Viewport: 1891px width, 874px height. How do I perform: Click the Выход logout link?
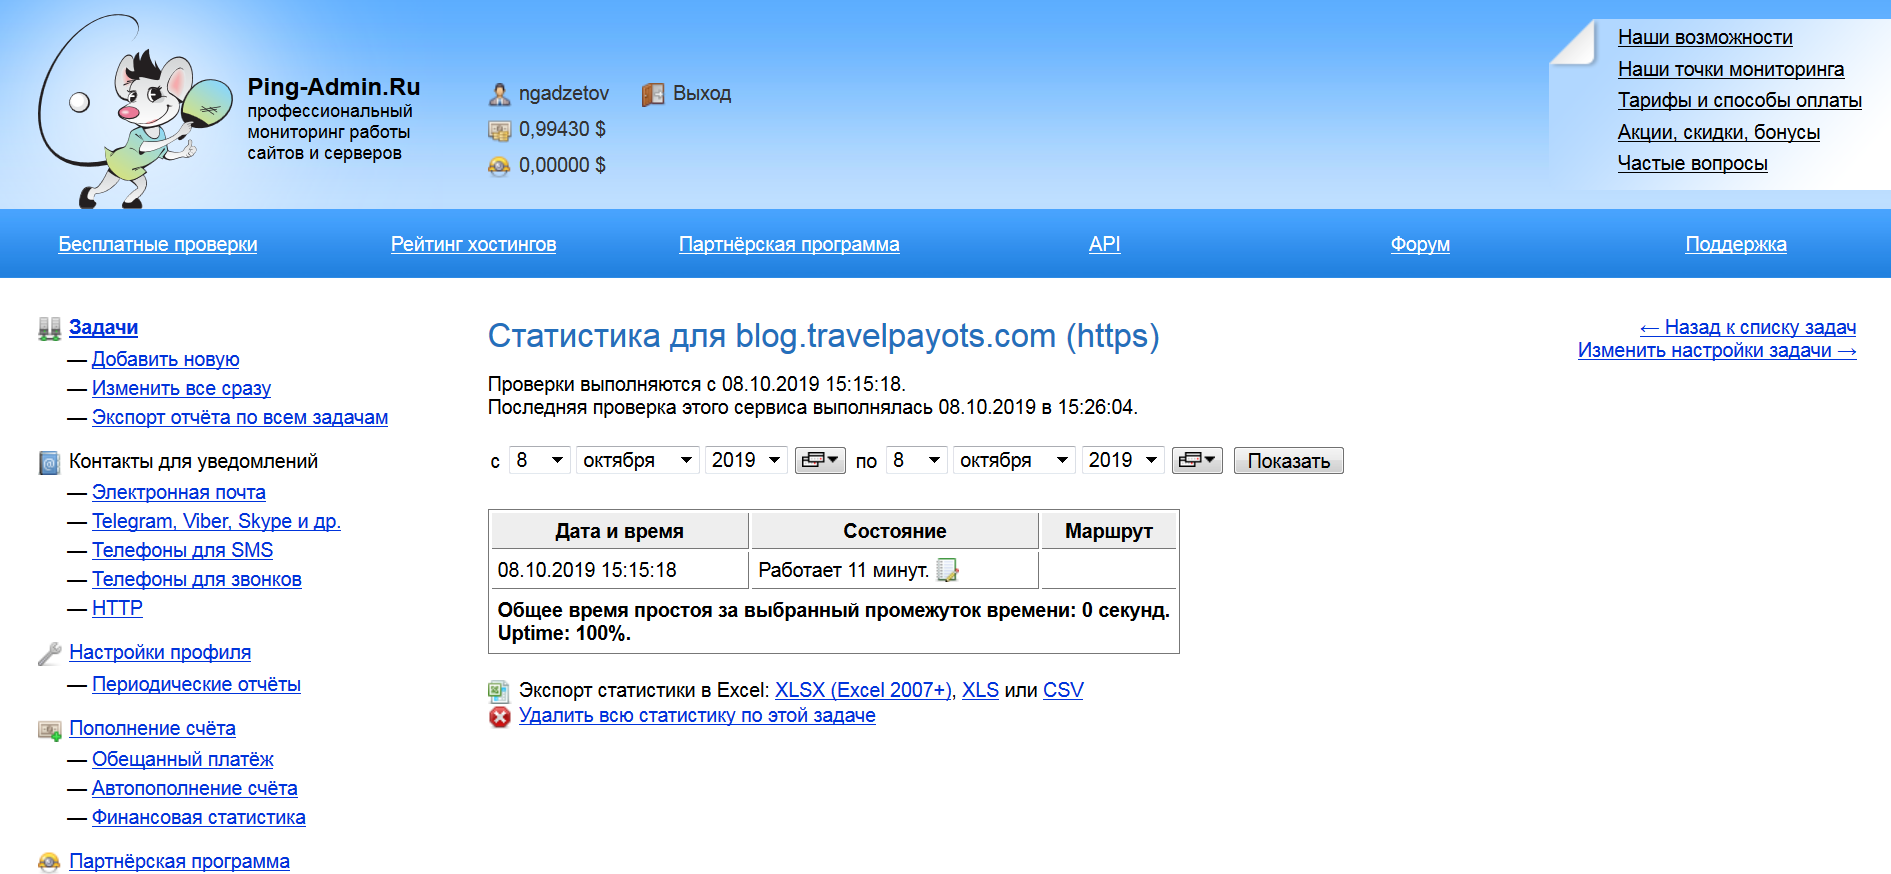coord(702,93)
